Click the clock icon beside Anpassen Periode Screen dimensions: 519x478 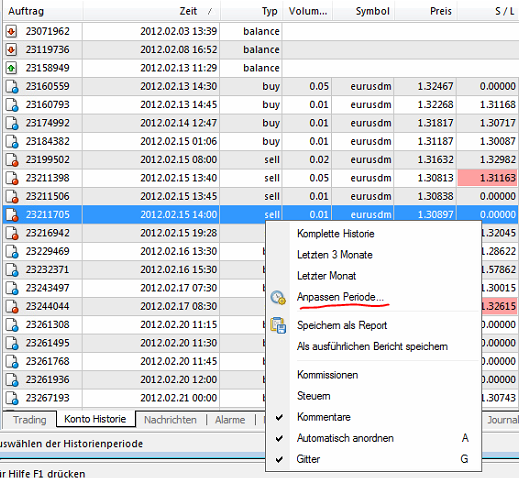(278, 297)
